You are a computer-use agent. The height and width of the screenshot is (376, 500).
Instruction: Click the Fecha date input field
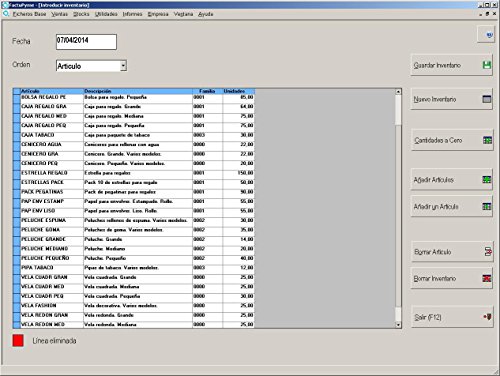click(86, 42)
